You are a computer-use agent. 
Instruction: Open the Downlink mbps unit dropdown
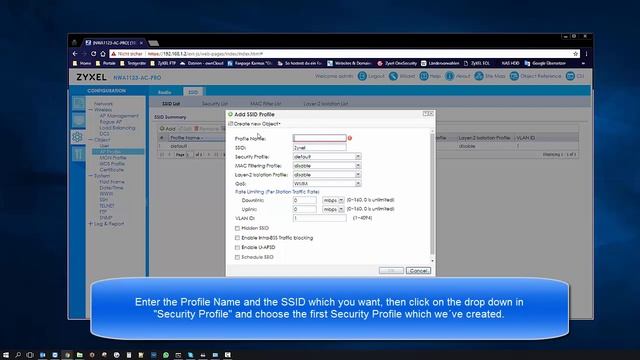click(341, 200)
